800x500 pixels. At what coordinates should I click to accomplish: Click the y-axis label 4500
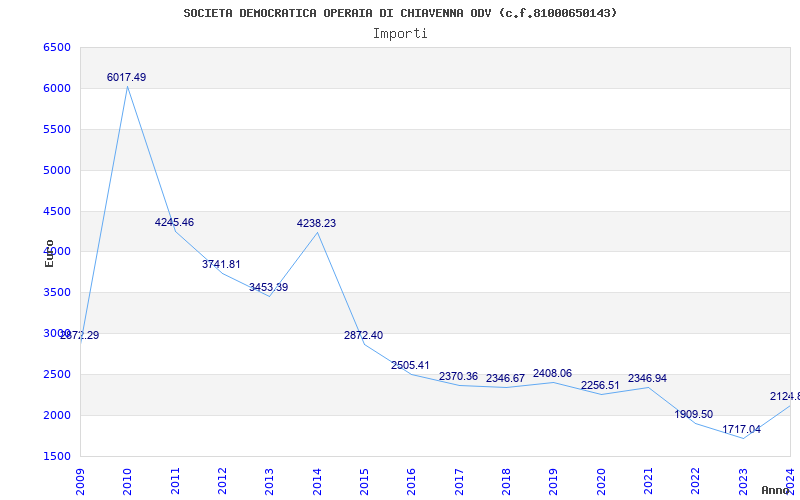pyautogui.click(x=57, y=211)
